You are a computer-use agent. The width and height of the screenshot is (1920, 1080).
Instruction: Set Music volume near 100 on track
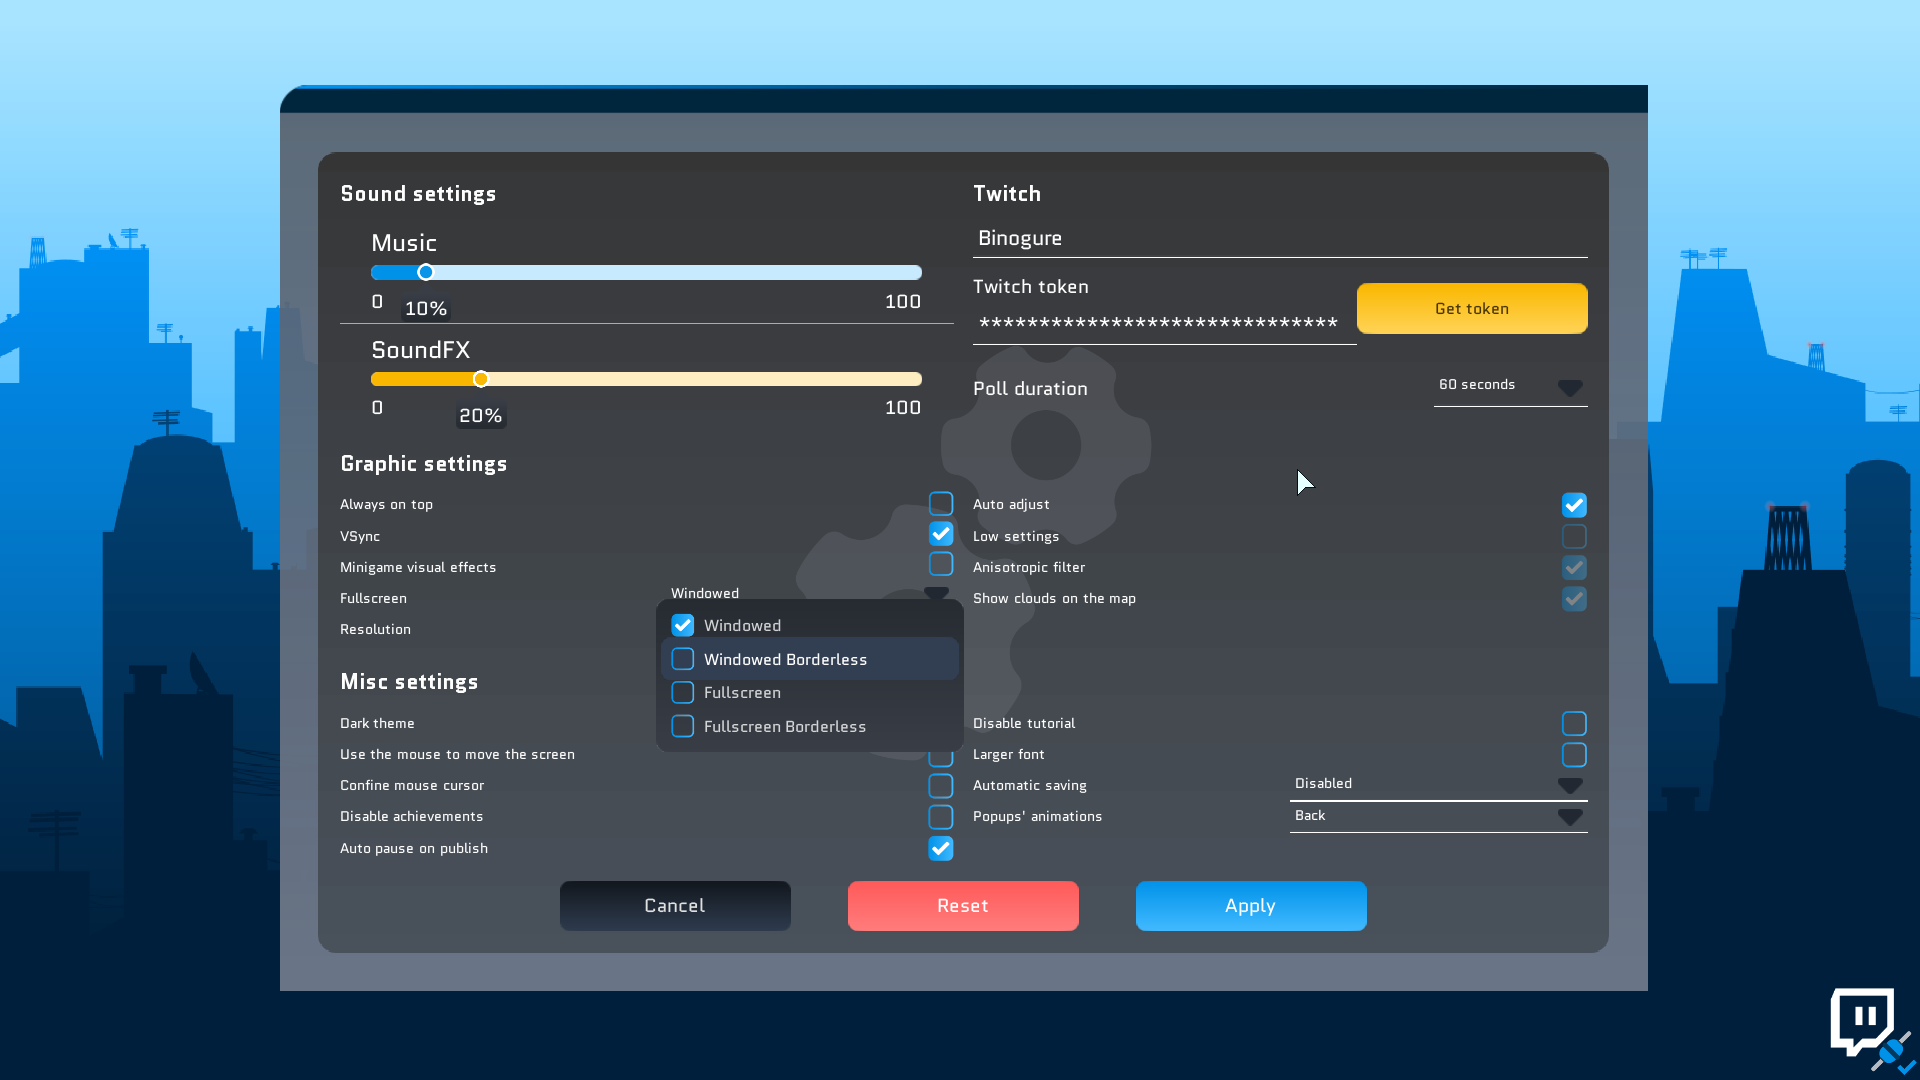coord(916,272)
